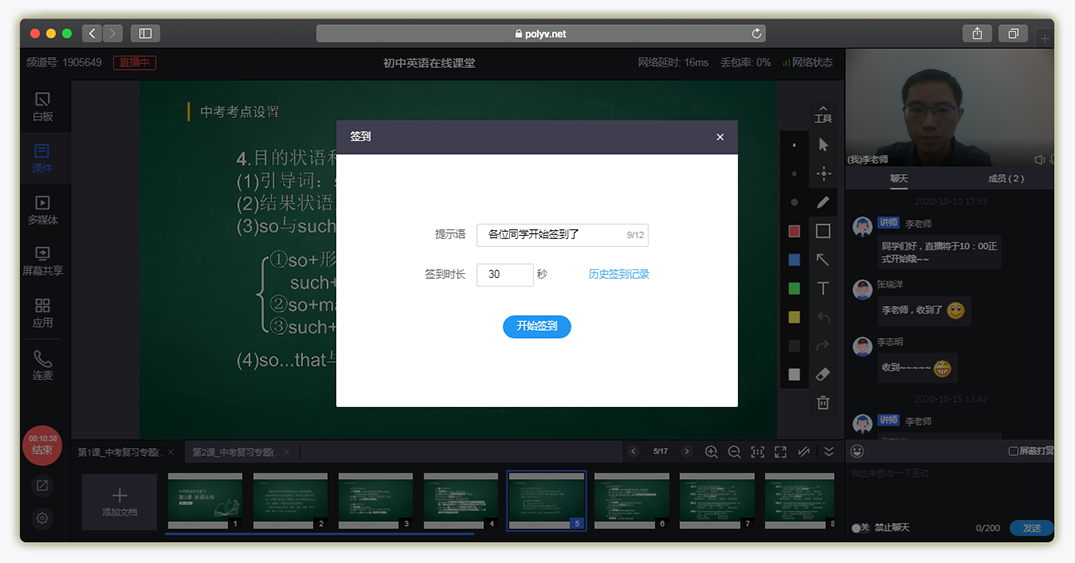Click the redo arrow in drawing tools
Screen dimensions: 1075x563
click(823, 345)
